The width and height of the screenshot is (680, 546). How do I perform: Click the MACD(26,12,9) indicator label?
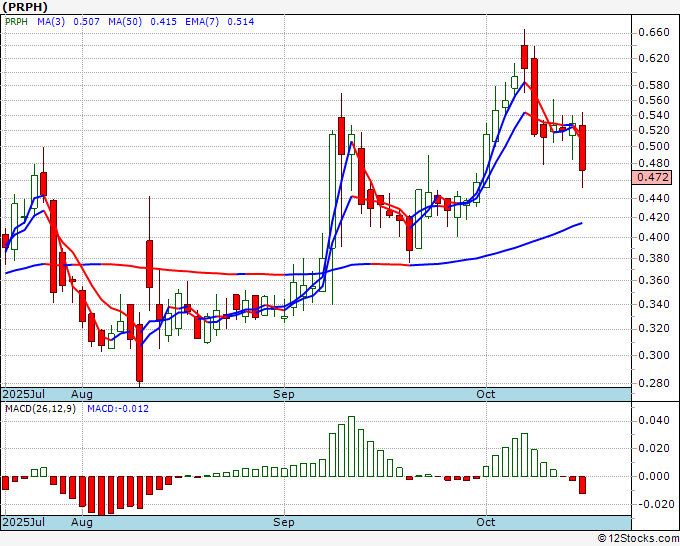[40, 409]
